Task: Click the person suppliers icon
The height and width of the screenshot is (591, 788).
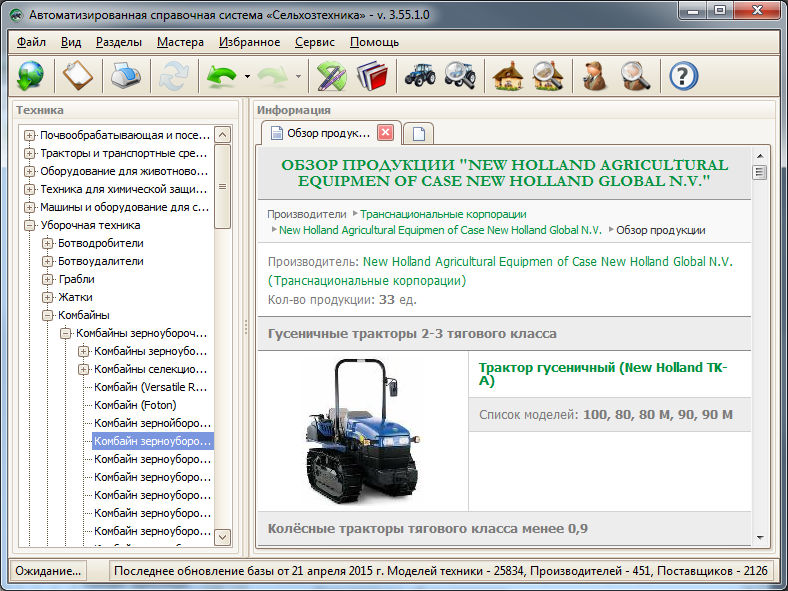Action: click(x=596, y=76)
